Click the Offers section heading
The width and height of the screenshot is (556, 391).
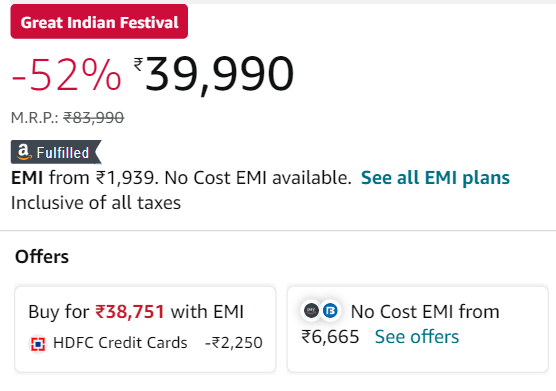pos(42,256)
